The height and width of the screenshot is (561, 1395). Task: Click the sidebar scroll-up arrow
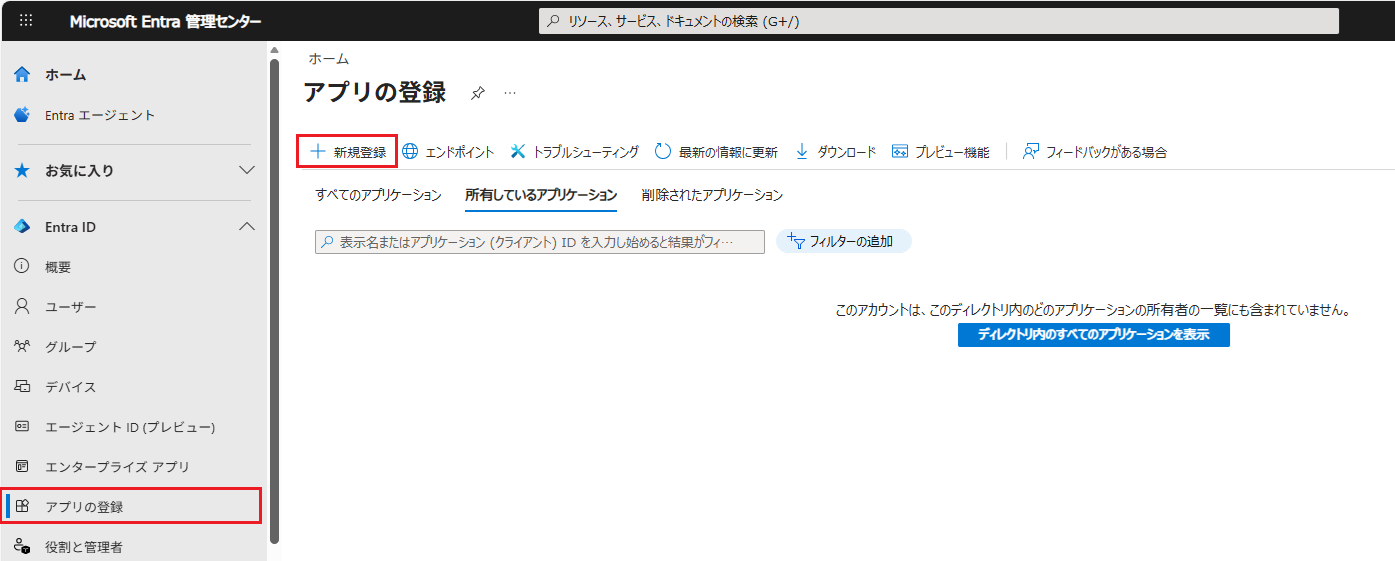click(x=274, y=49)
